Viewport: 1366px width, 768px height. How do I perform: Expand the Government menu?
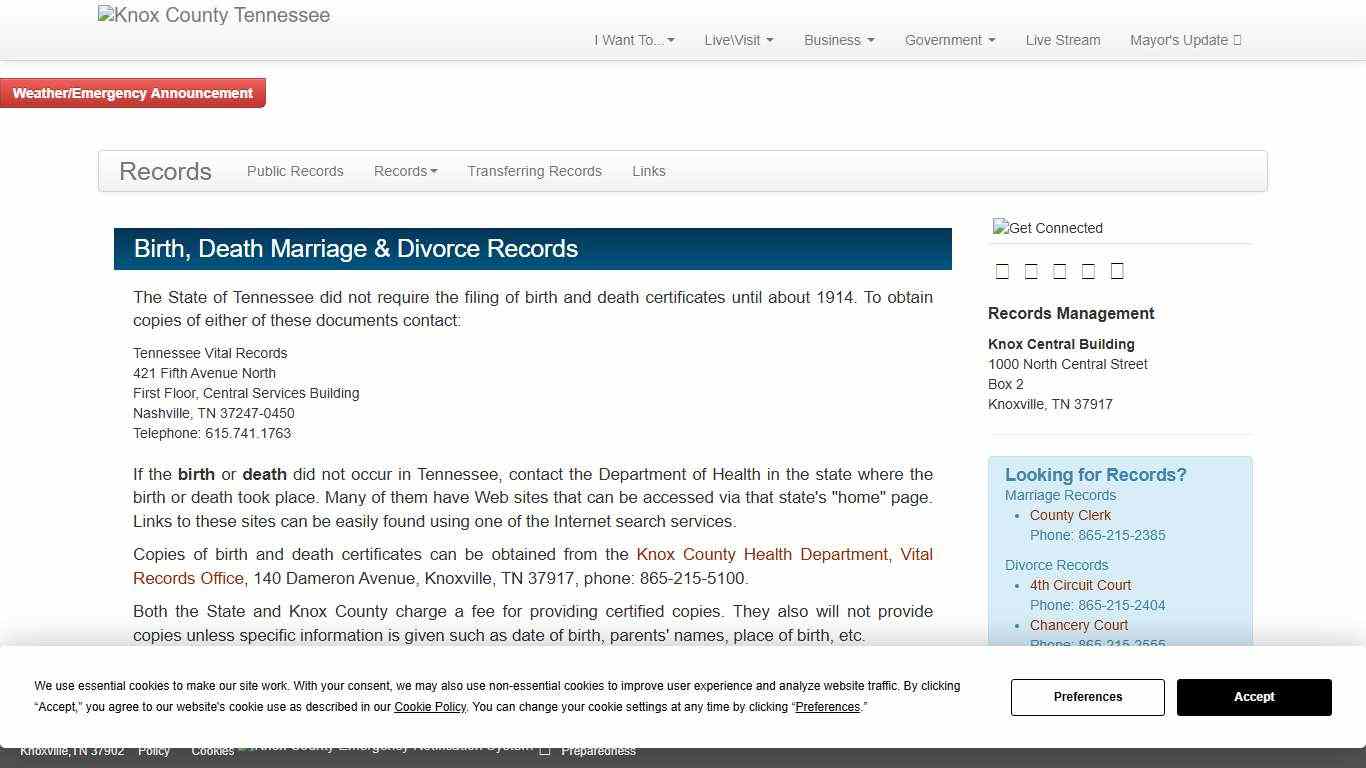948,40
